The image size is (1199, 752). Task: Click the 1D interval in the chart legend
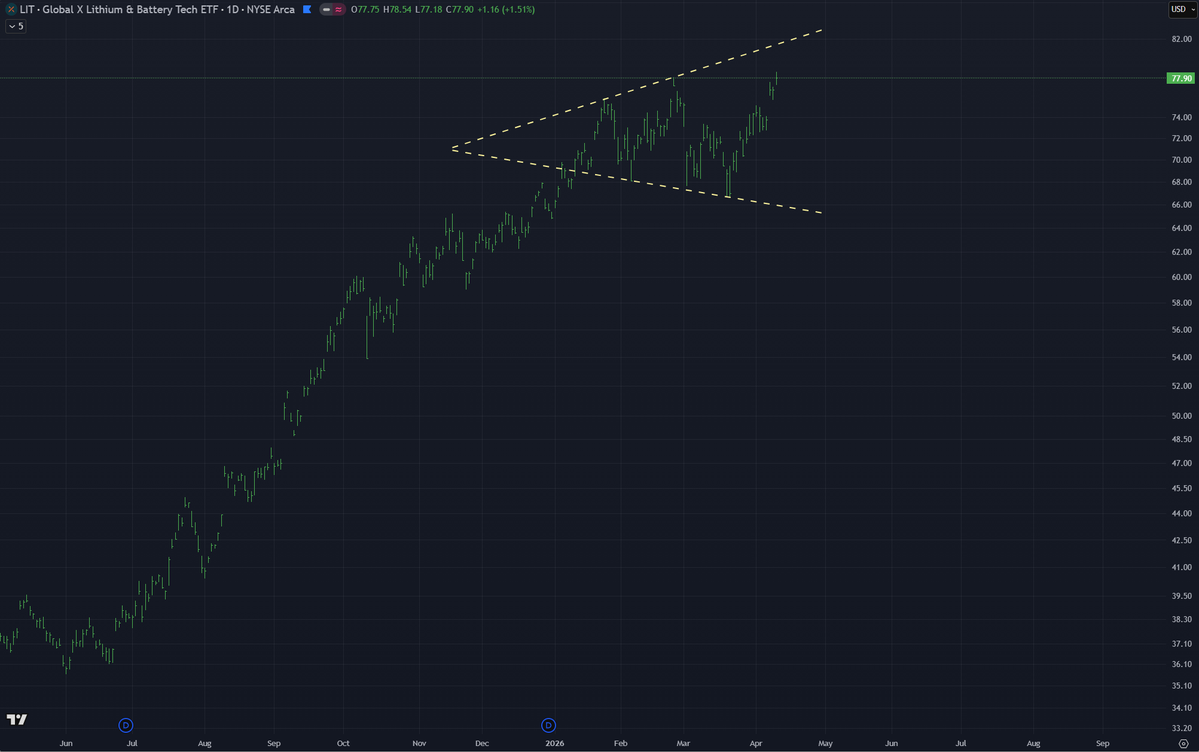pos(235,9)
